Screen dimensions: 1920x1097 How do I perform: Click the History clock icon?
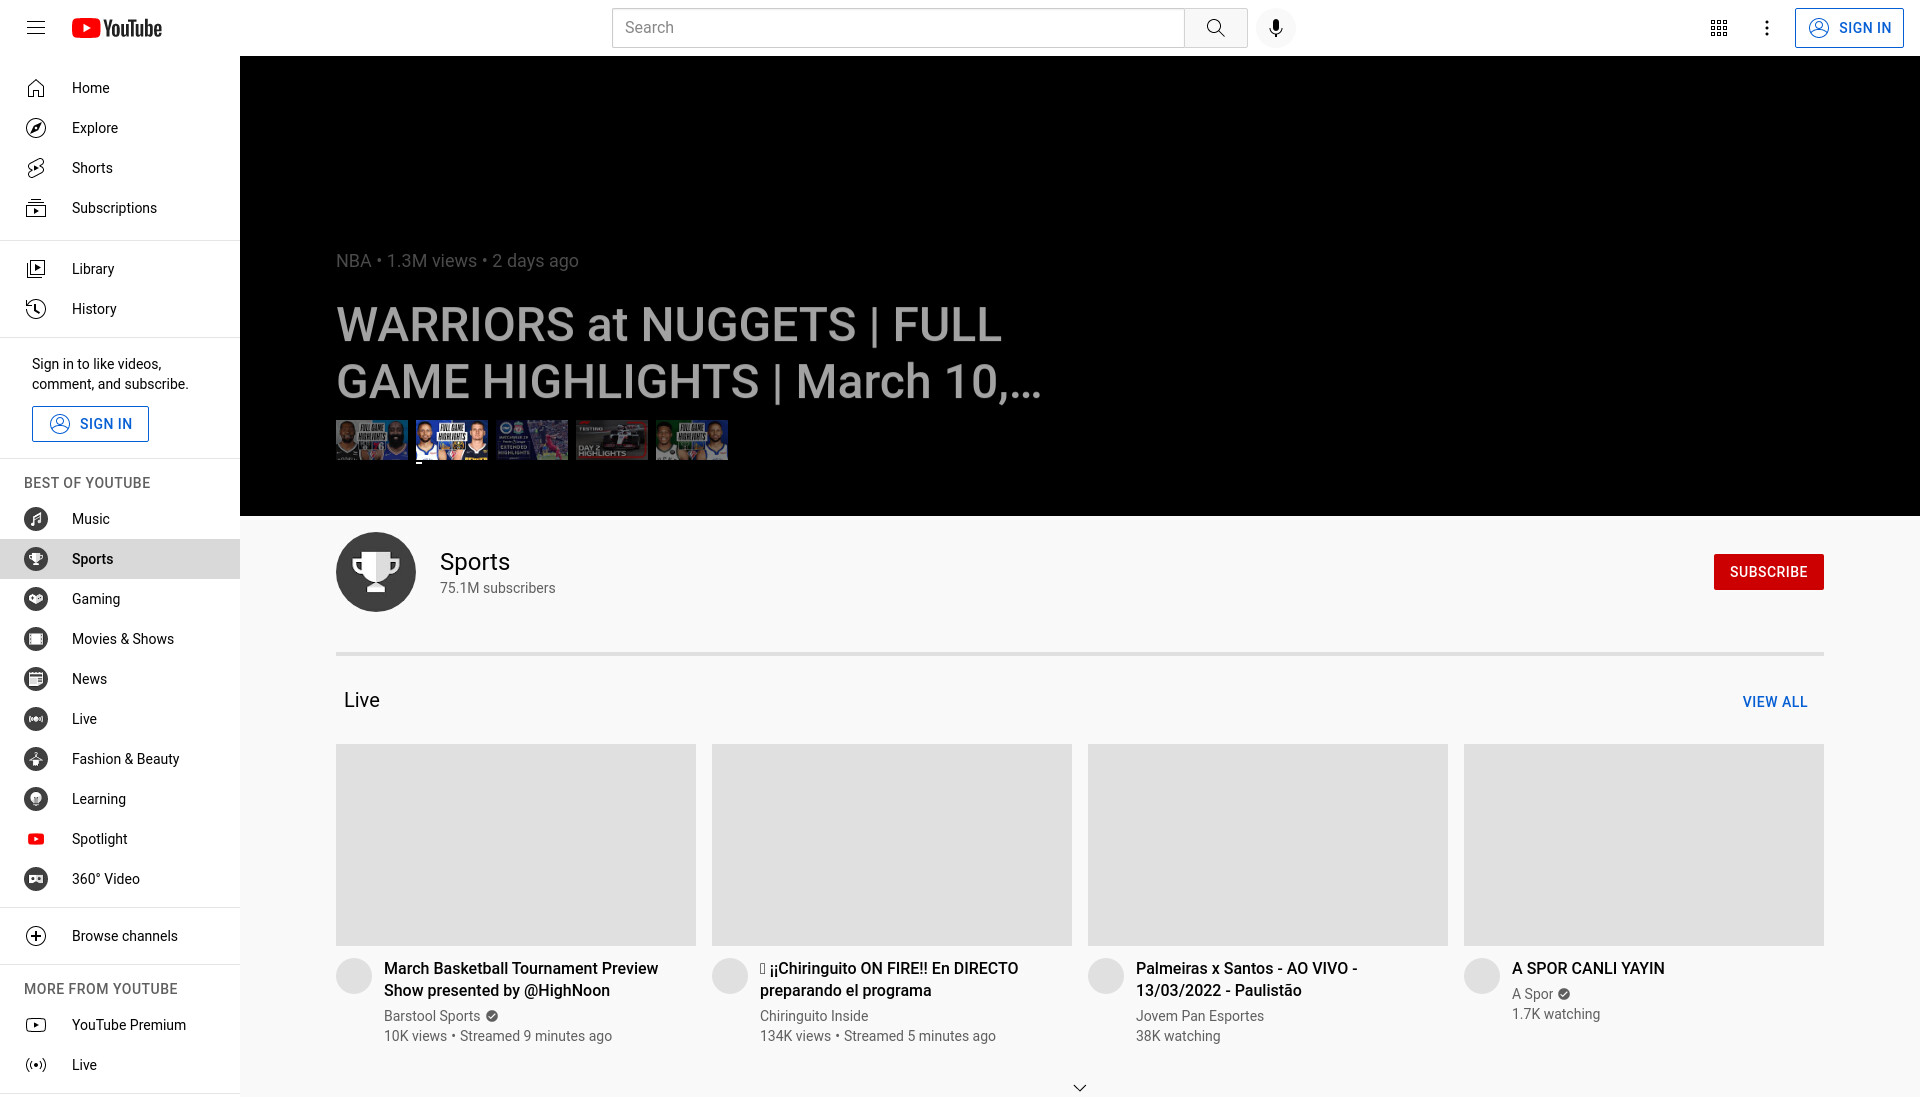(36, 309)
